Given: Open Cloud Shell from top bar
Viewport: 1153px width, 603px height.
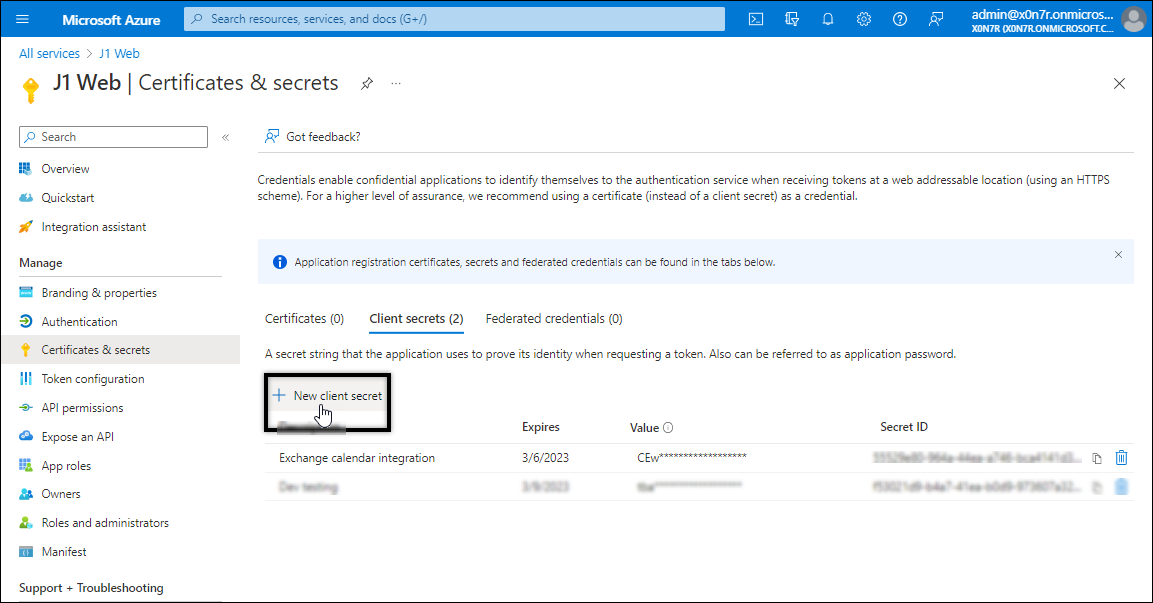Looking at the screenshot, I should 757,19.
